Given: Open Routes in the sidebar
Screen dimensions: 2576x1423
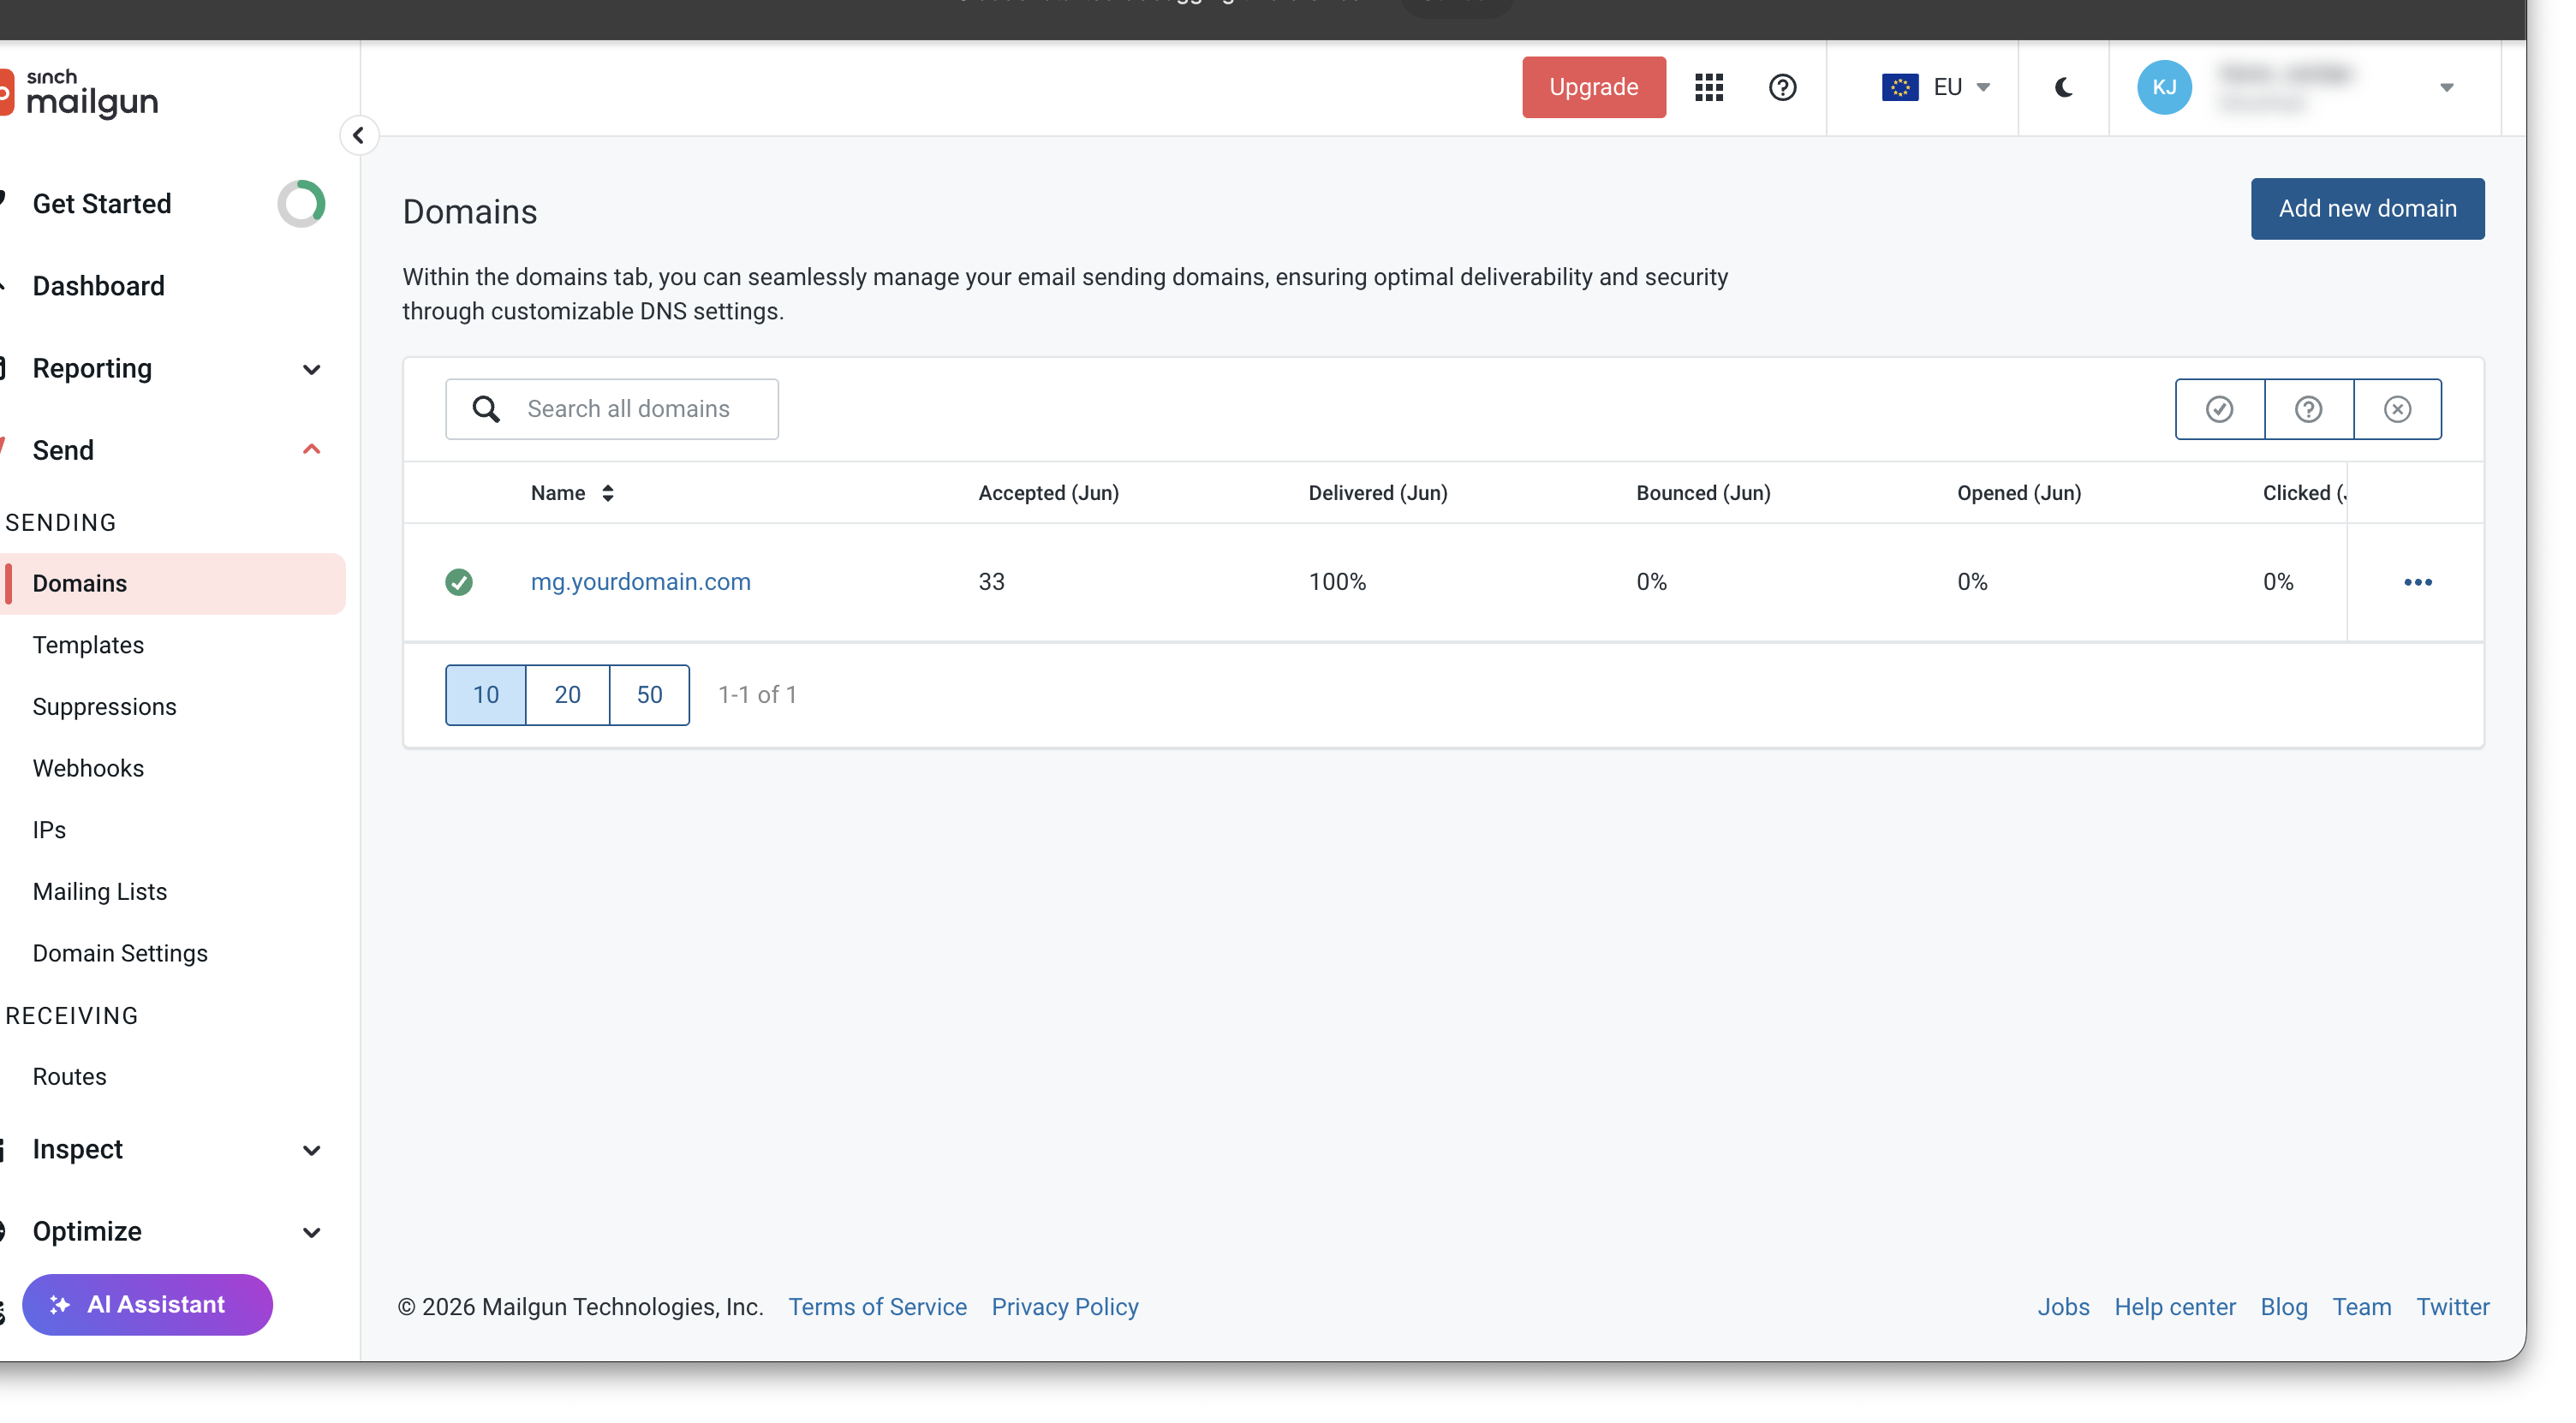Looking at the screenshot, I should [x=69, y=1077].
